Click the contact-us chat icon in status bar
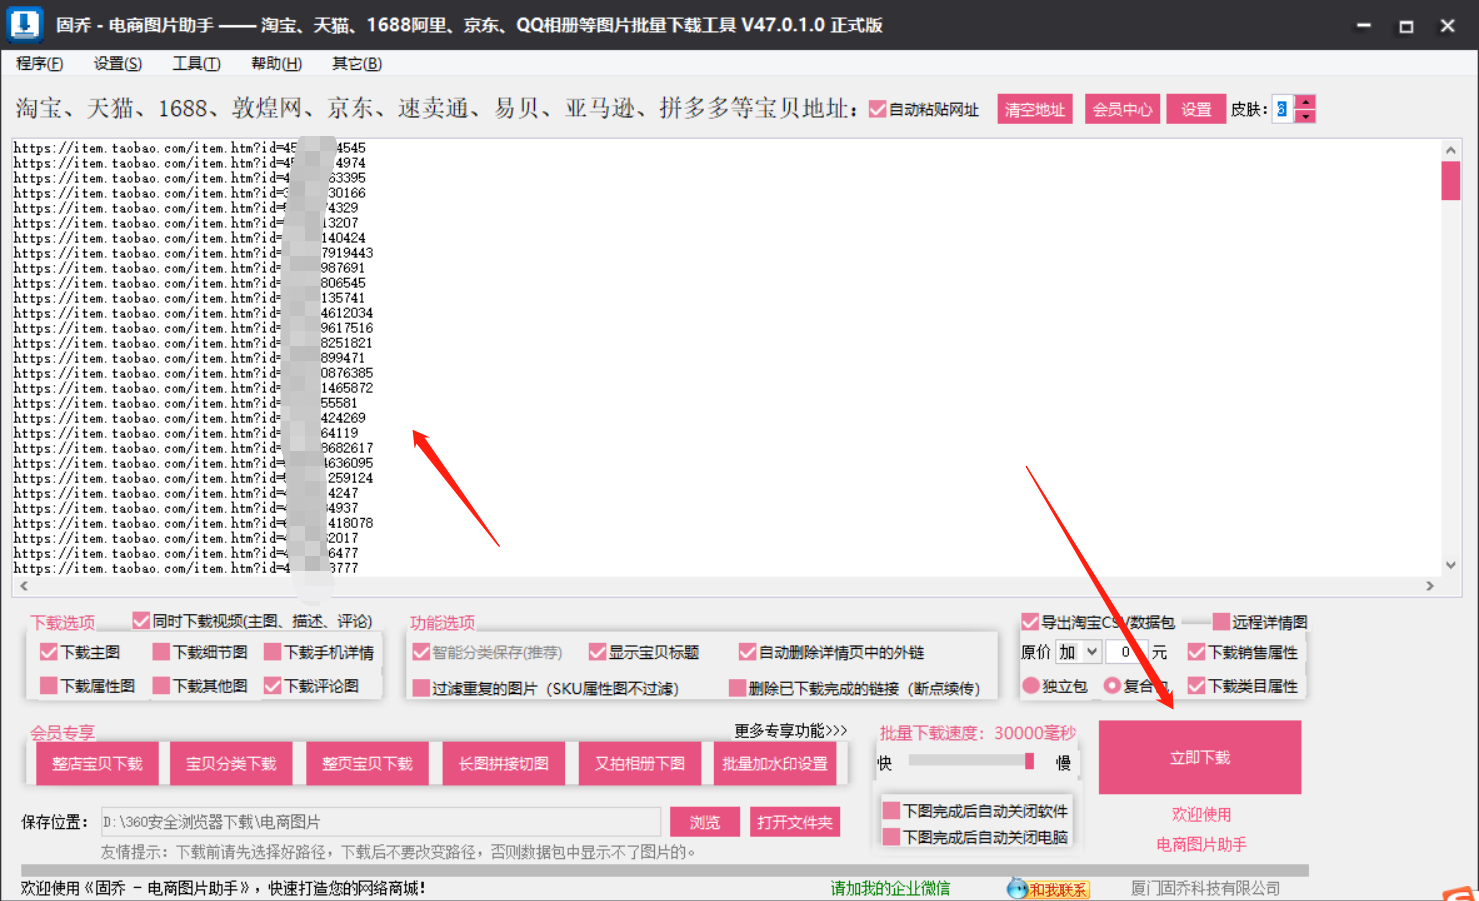Image resolution: width=1479 pixels, height=901 pixels. pos(1017,888)
